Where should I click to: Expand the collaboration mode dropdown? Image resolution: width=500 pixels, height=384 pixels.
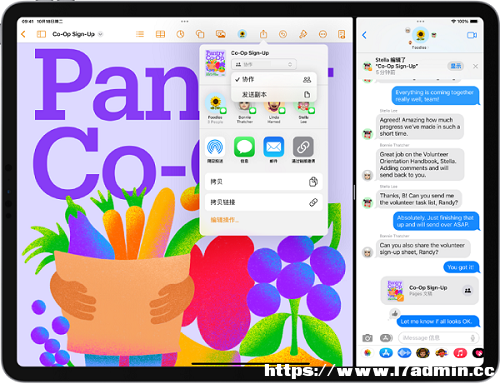point(264,64)
